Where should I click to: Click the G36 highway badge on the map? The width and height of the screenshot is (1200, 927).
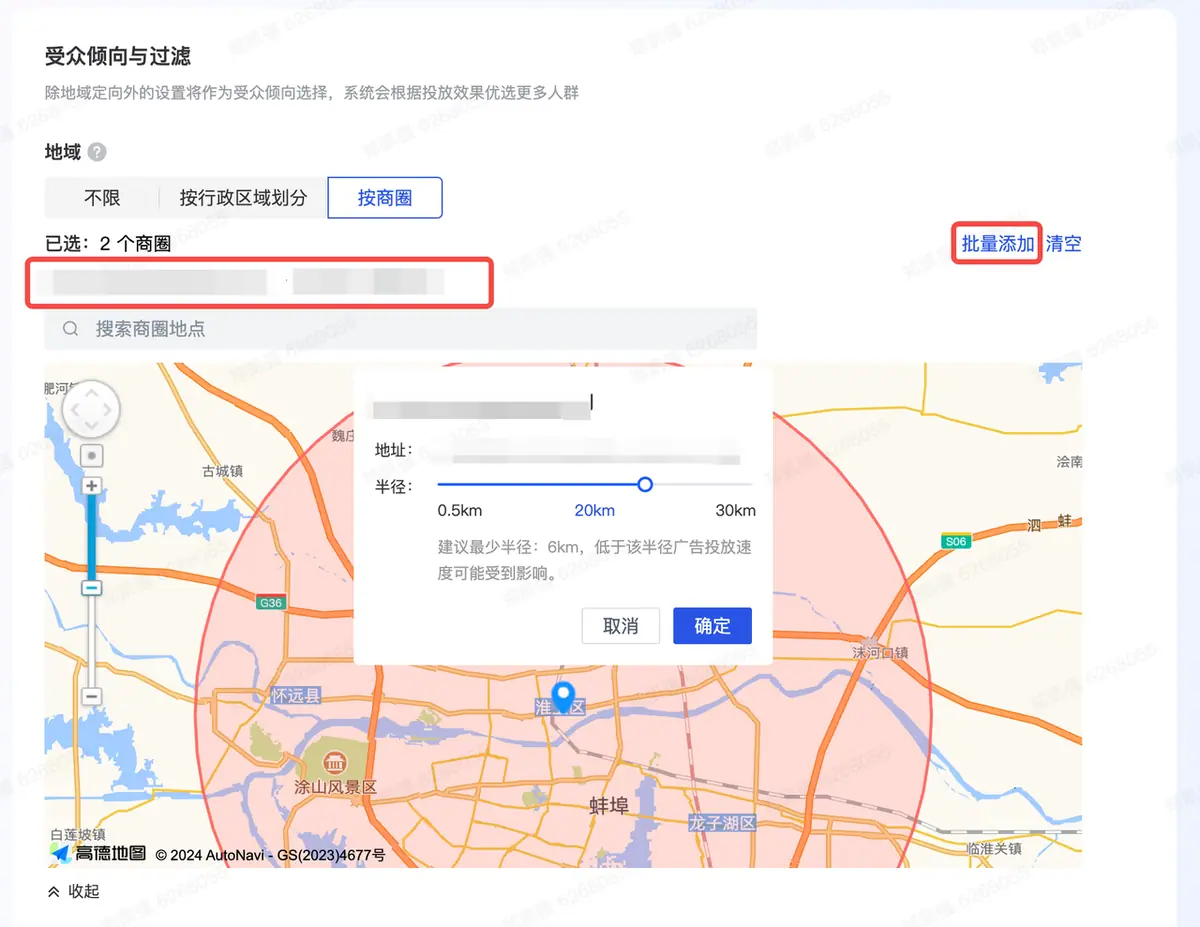pos(270,603)
